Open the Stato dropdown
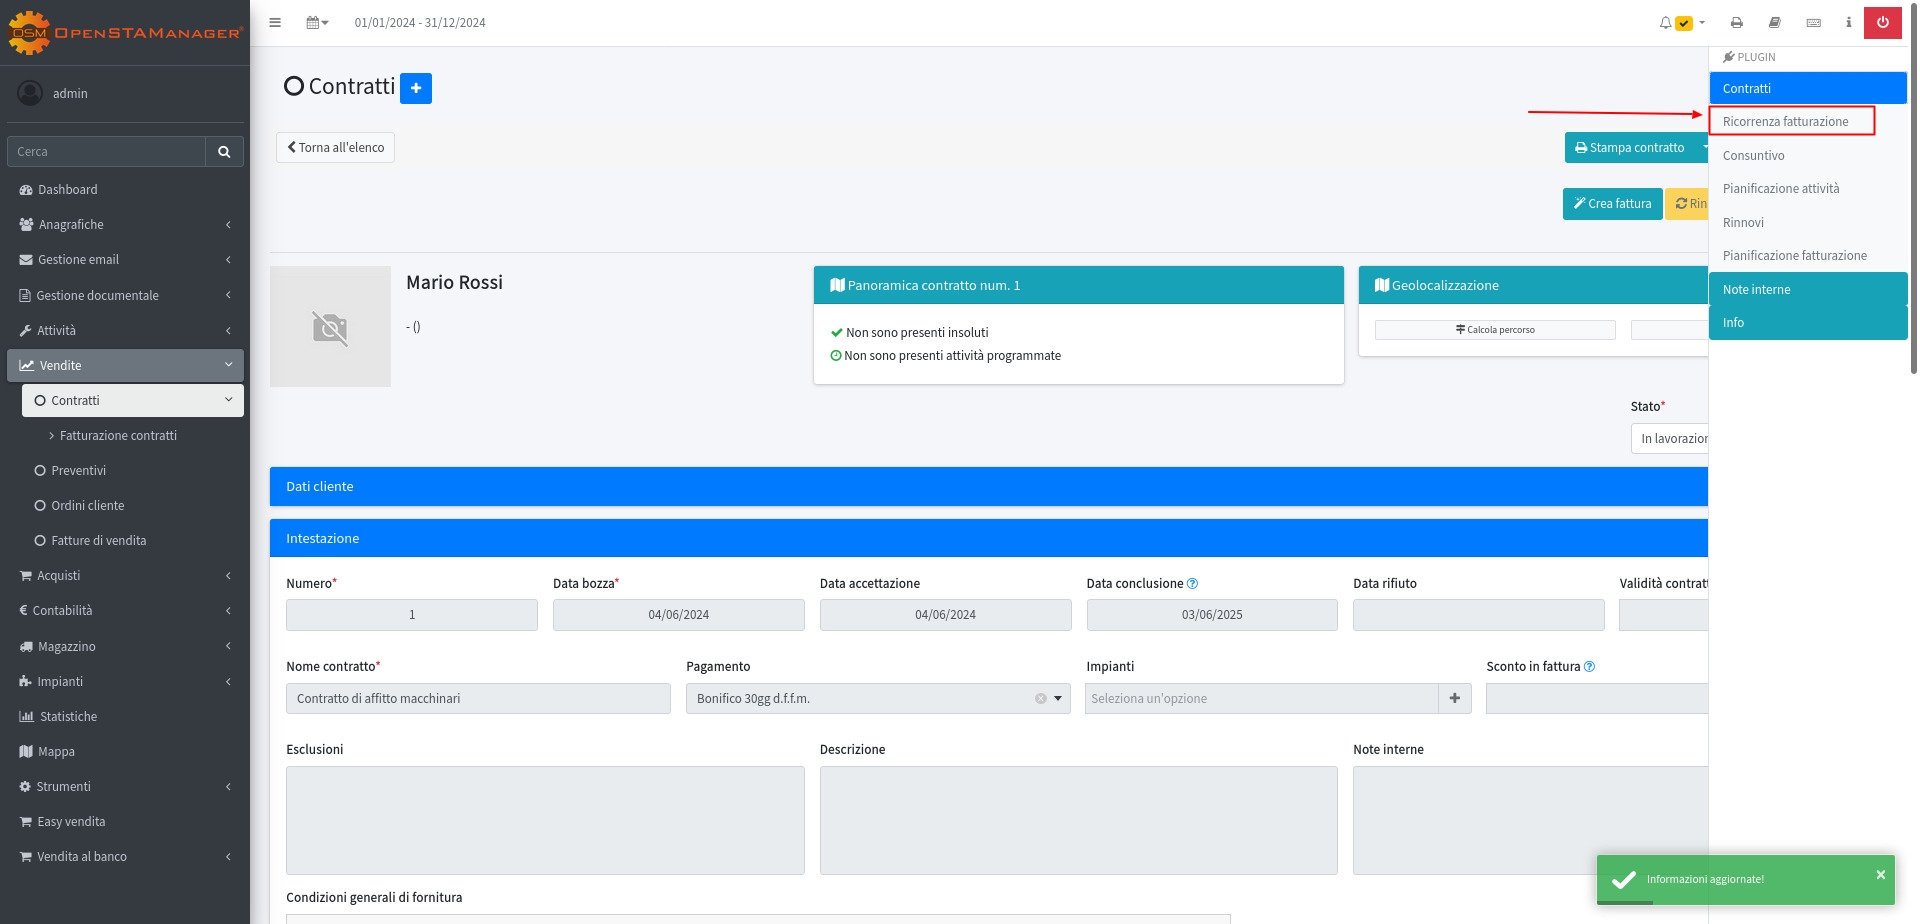The width and height of the screenshot is (1920, 924). pyautogui.click(x=1672, y=439)
